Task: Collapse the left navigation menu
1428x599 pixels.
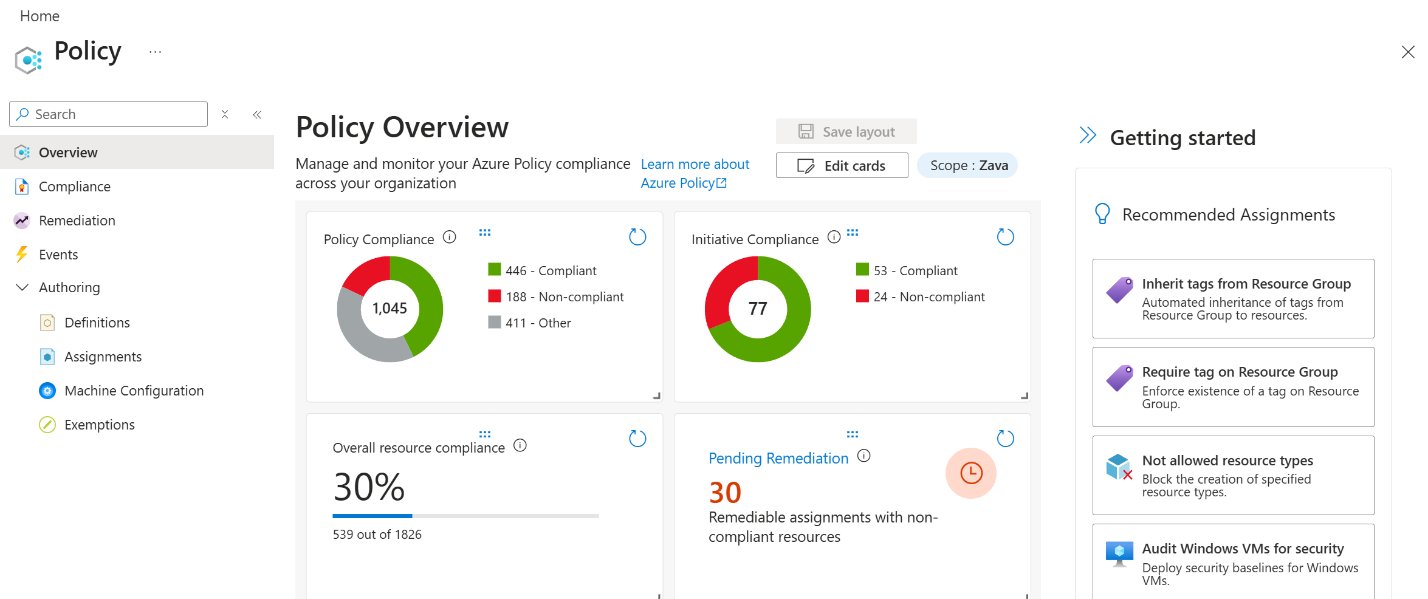Action: [256, 114]
